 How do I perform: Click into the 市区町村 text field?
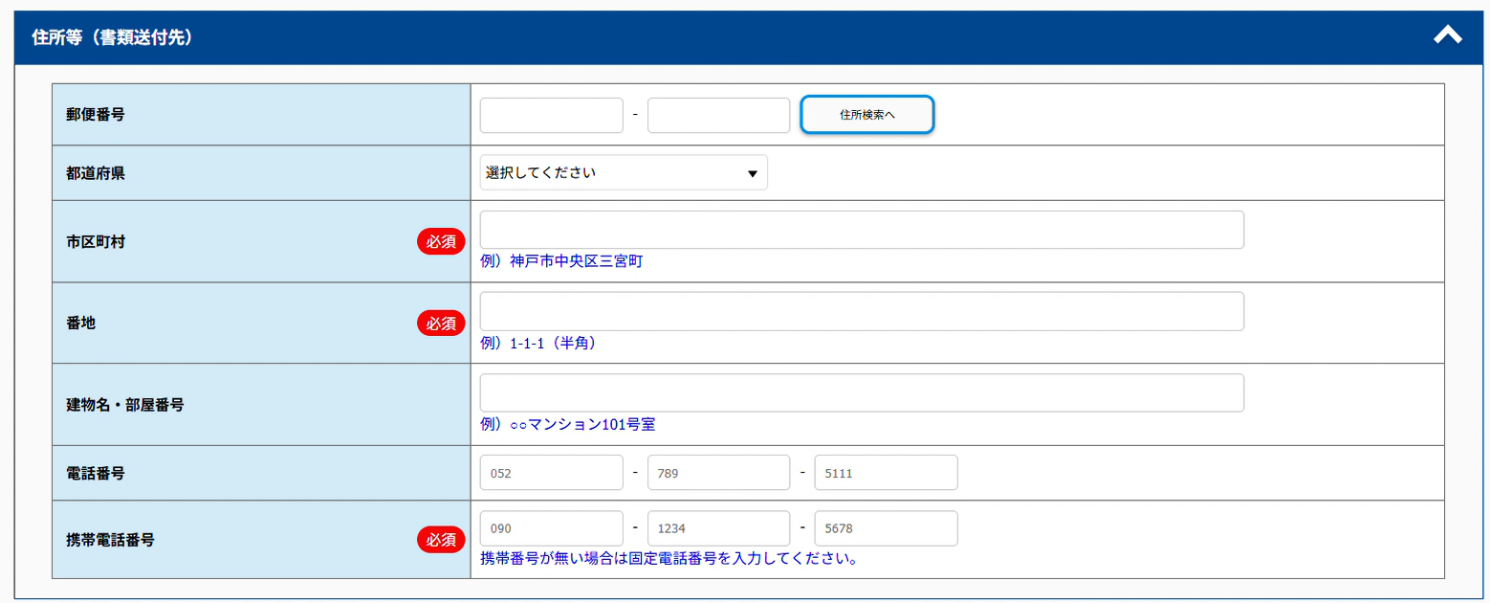[861, 230]
